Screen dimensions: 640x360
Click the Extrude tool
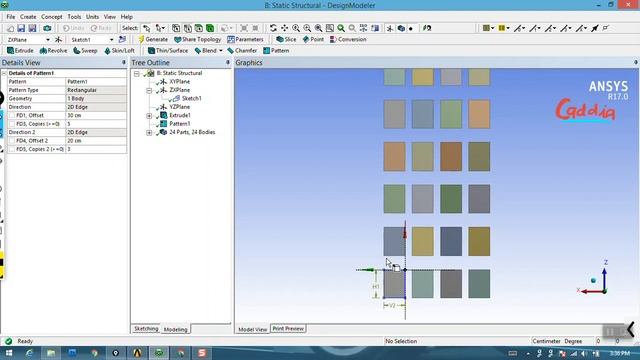(20, 51)
